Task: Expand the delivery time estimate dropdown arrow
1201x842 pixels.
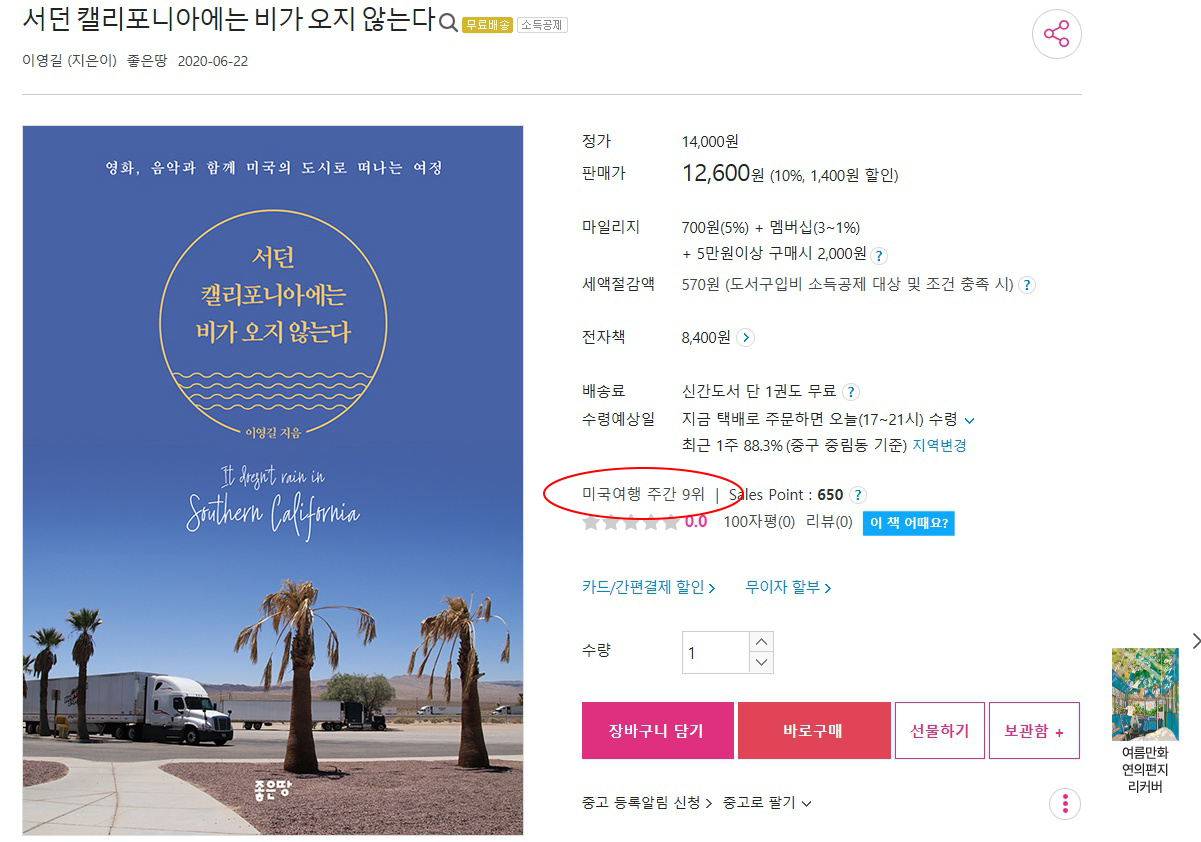Action: tap(969, 420)
